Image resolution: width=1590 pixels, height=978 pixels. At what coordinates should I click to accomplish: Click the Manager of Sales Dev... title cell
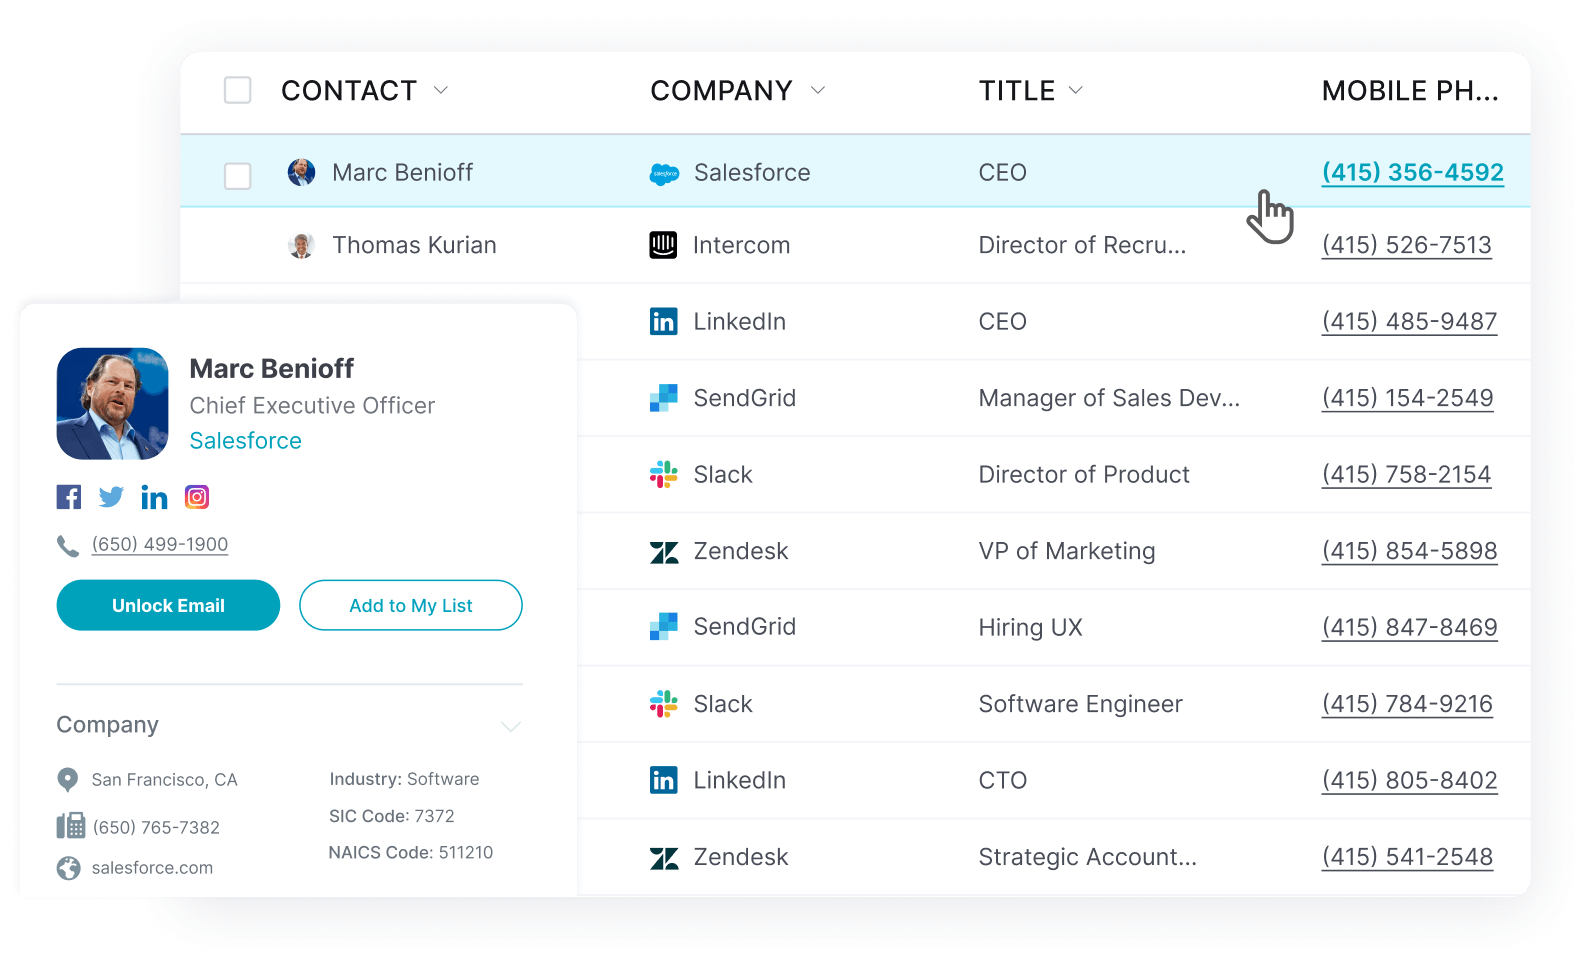tap(1109, 398)
